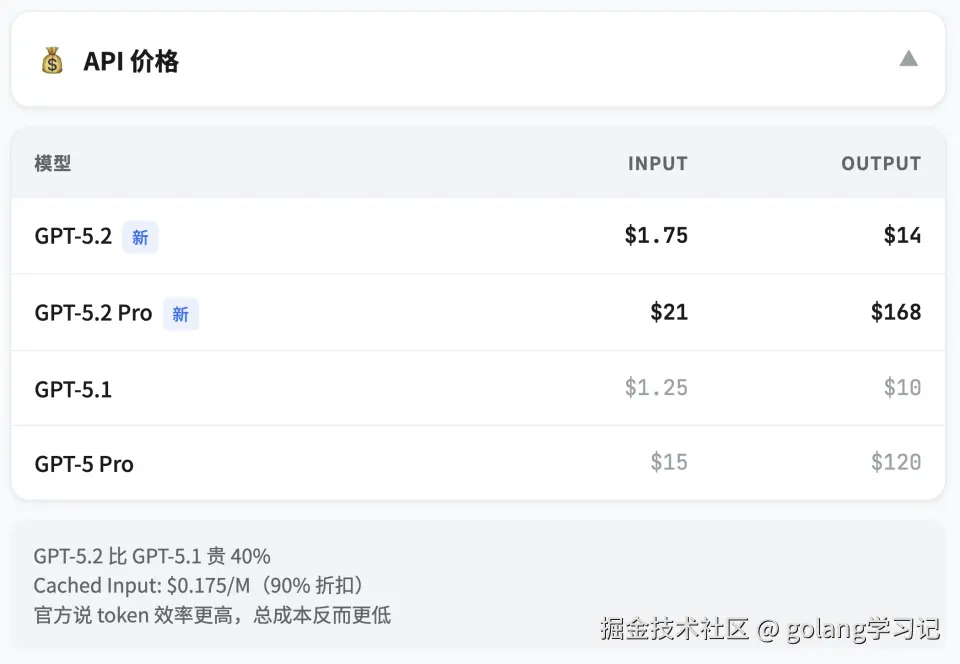The width and height of the screenshot is (960, 664).
Task: Click the greyed $1.25 input price
Action: (656, 388)
